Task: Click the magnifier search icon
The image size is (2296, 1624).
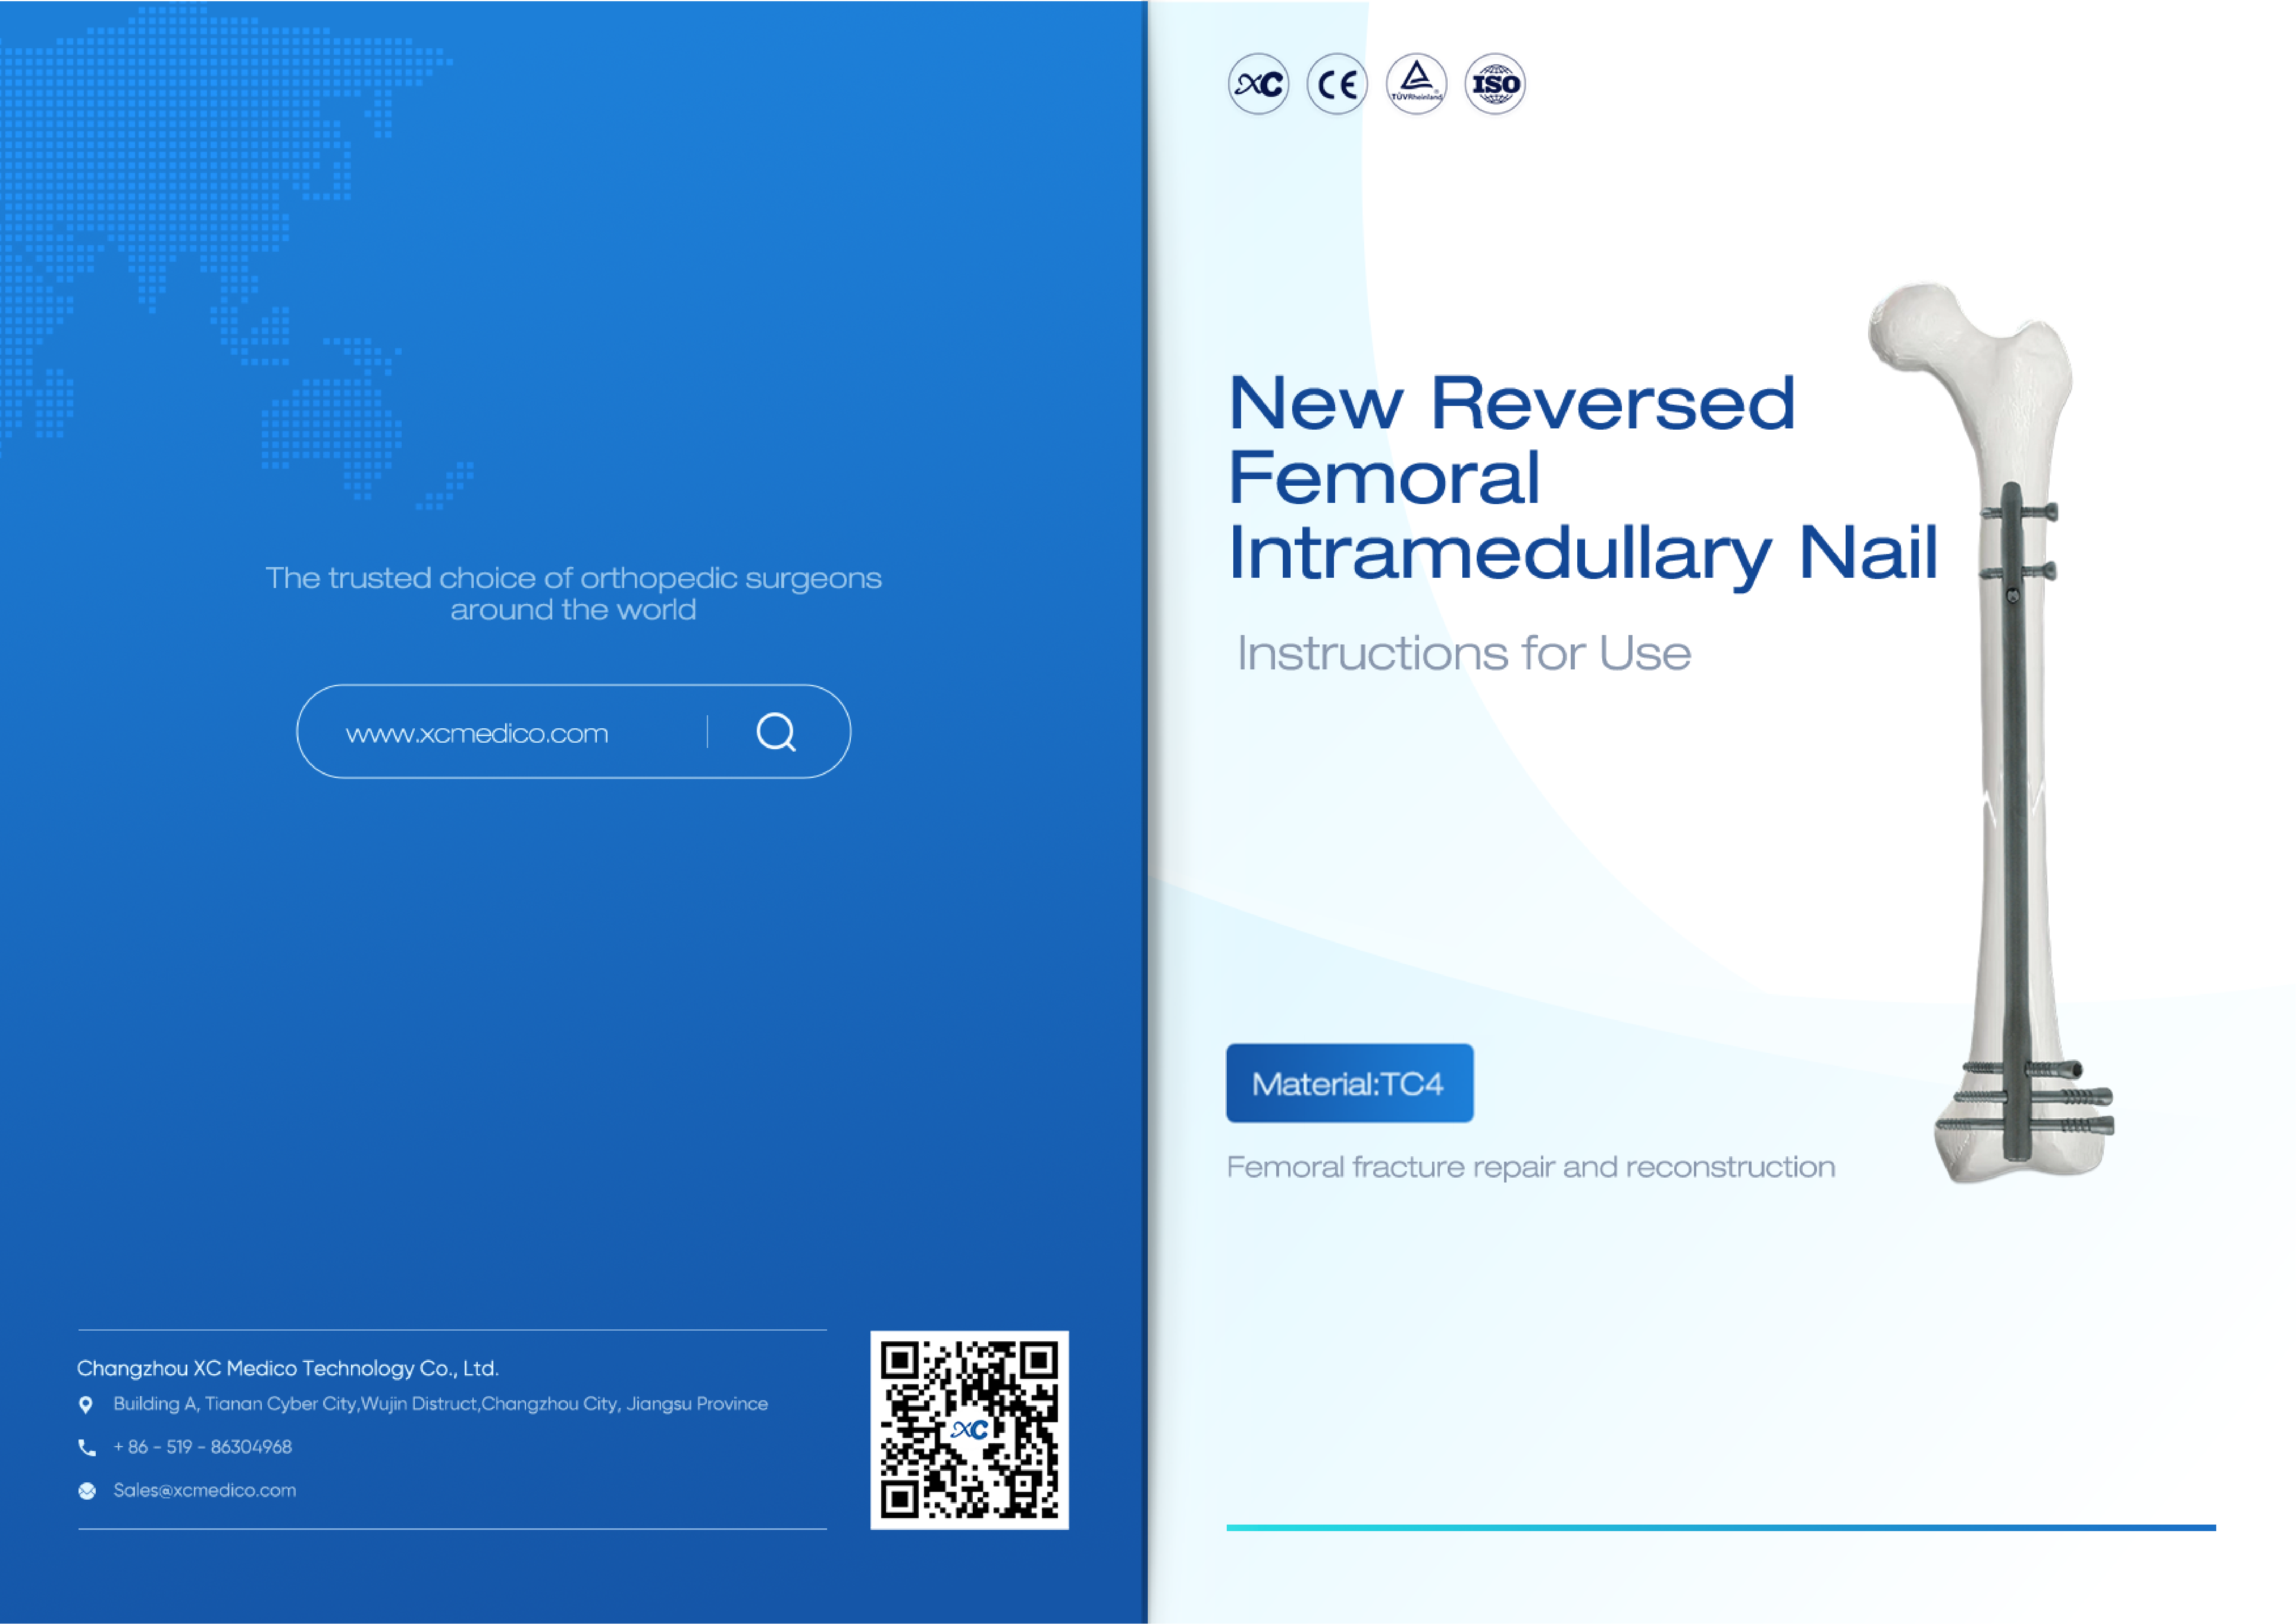Action: [776, 732]
